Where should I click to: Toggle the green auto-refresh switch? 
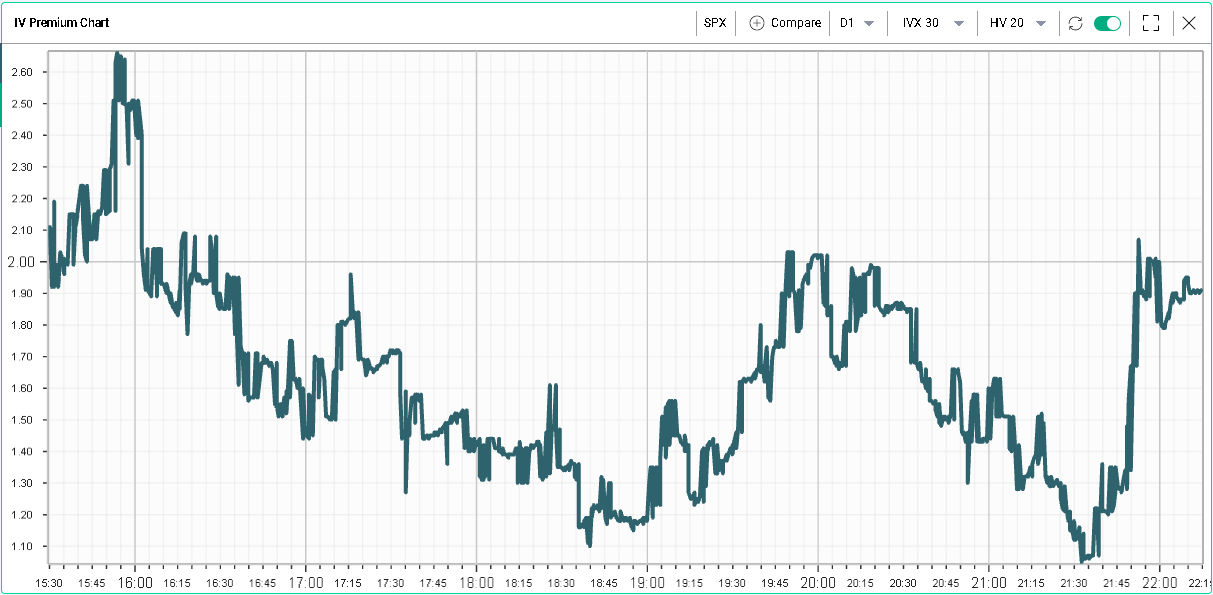pyautogui.click(x=1108, y=23)
